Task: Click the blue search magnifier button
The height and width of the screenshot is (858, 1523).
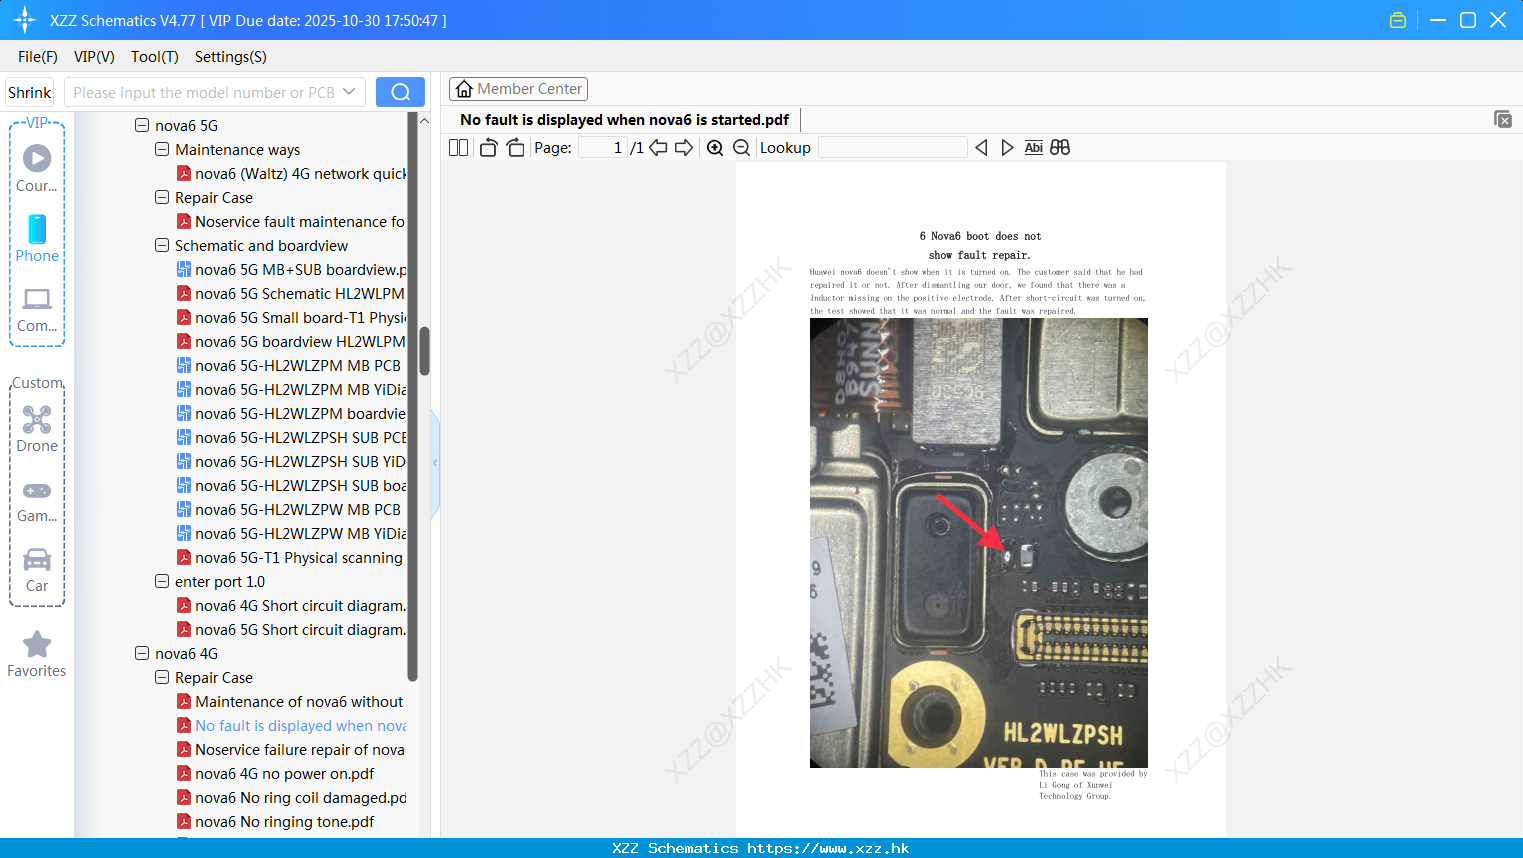Action: [x=400, y=92]
